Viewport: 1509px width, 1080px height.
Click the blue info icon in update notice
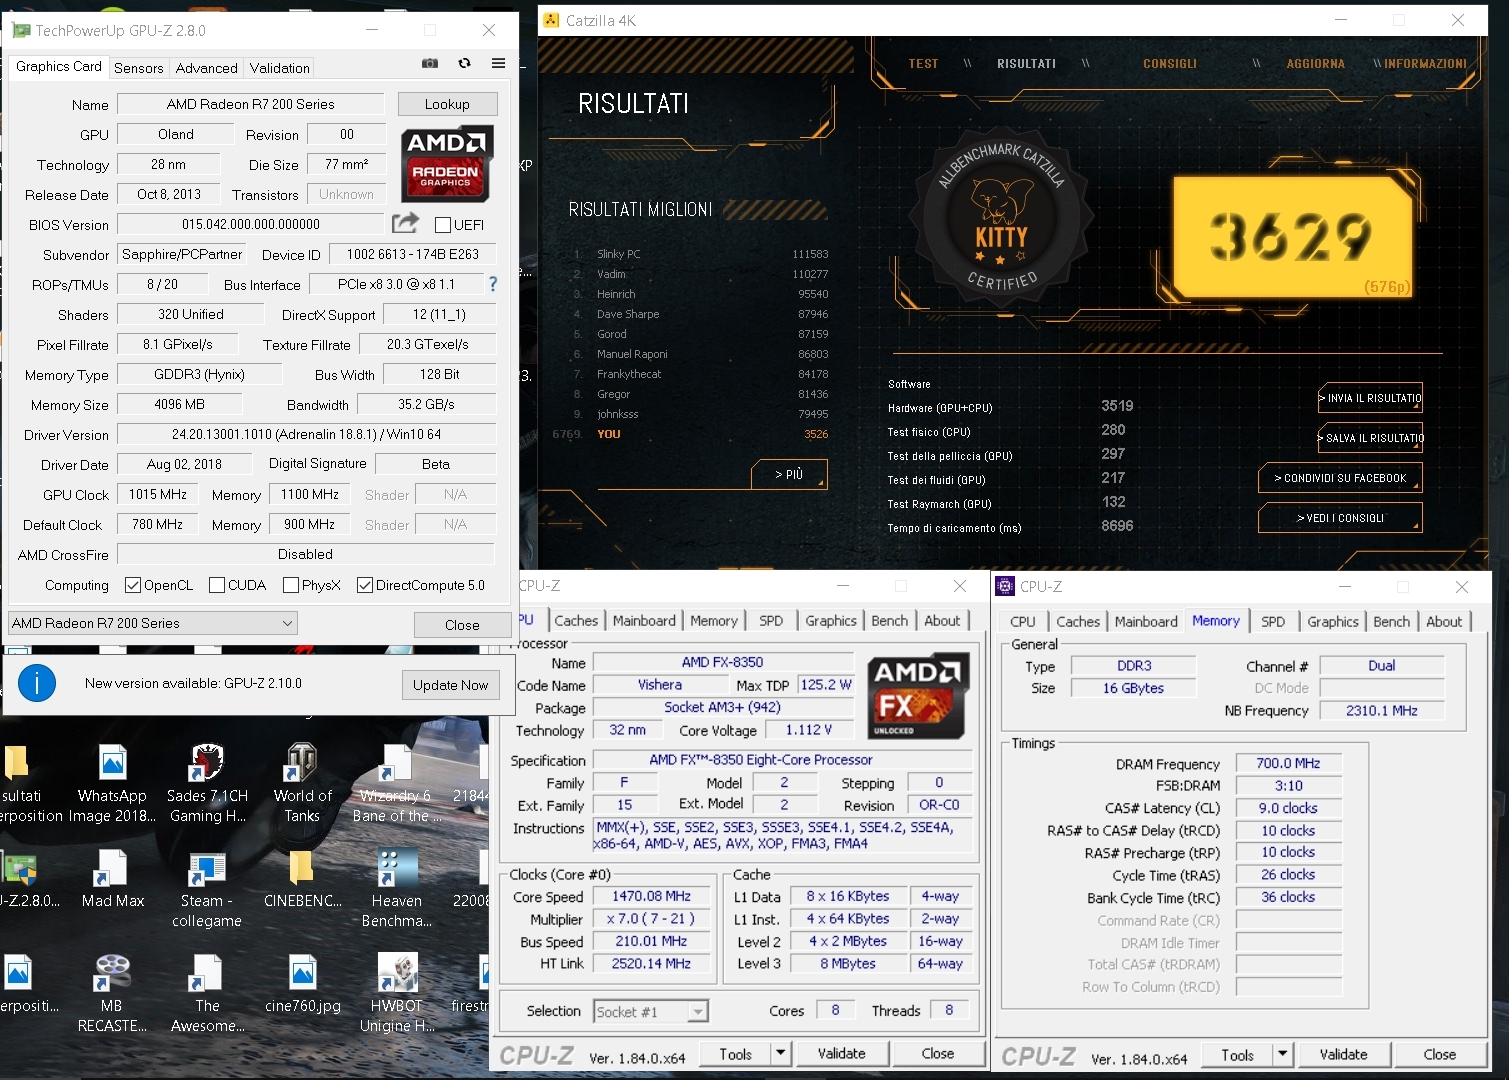tap(37, 683)
